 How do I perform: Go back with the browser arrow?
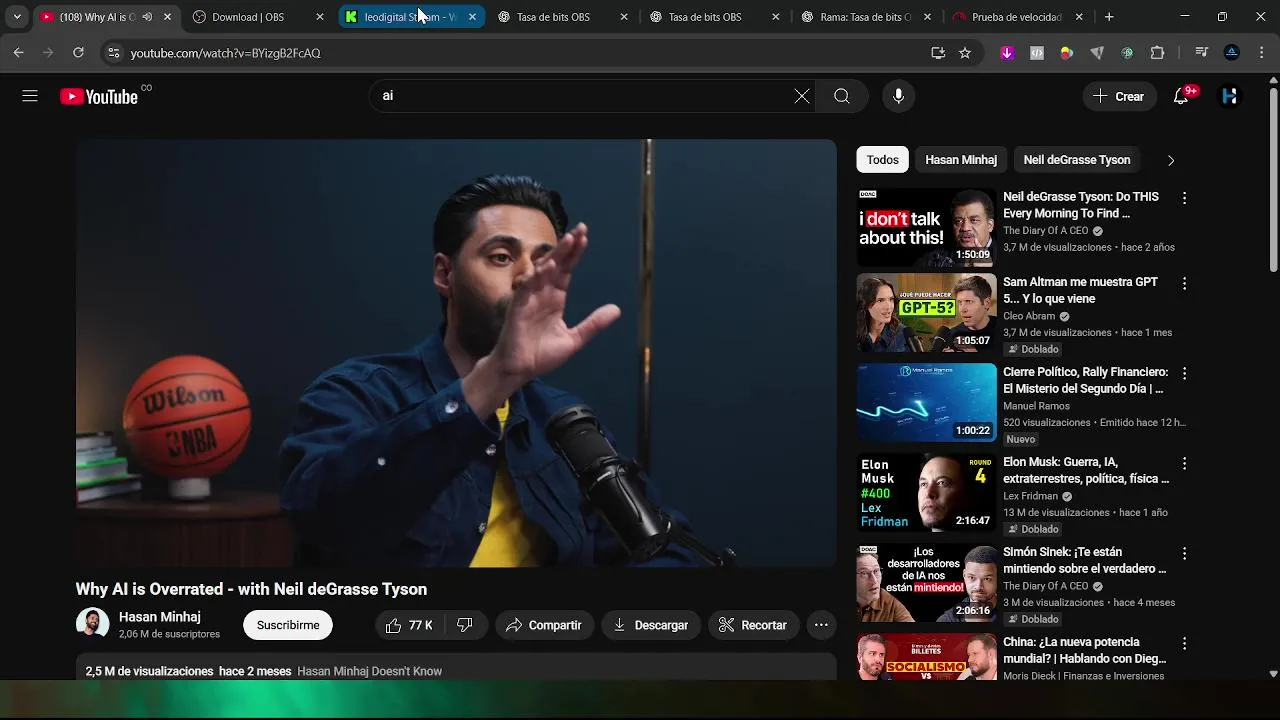[x=18, y=53]
